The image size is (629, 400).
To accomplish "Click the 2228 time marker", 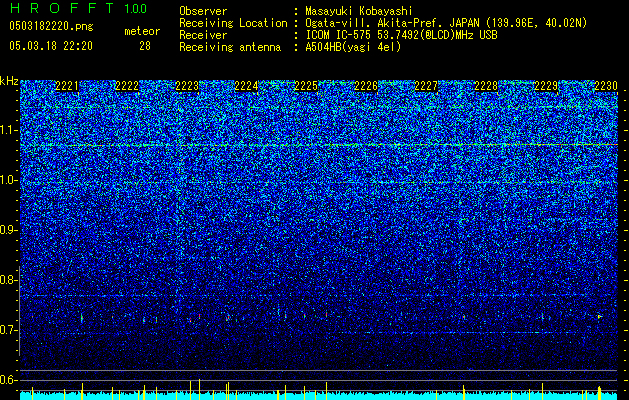I will 486,86.
